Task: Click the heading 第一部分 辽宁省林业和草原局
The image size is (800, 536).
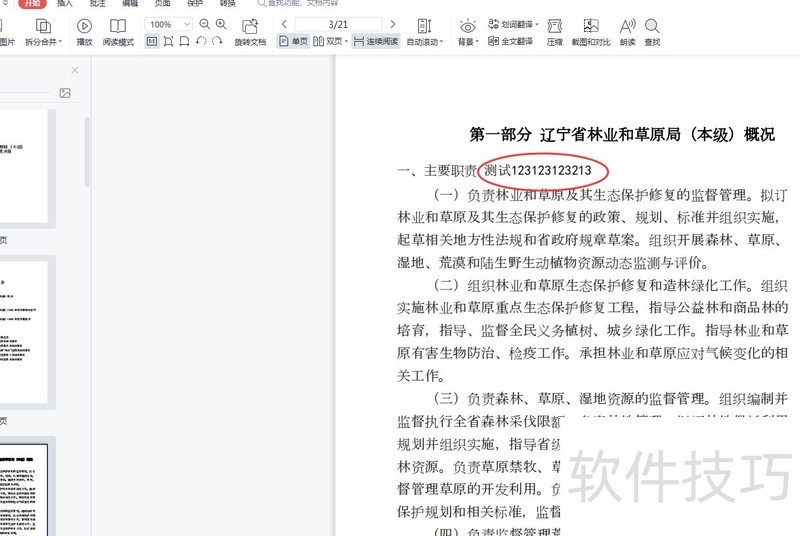Action: click(574, 134)
